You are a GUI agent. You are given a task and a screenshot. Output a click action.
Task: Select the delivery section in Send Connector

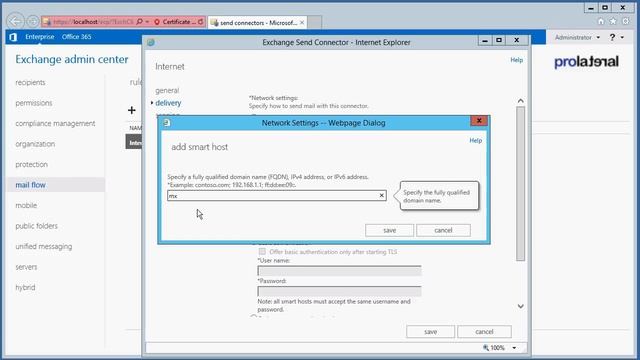168,103
